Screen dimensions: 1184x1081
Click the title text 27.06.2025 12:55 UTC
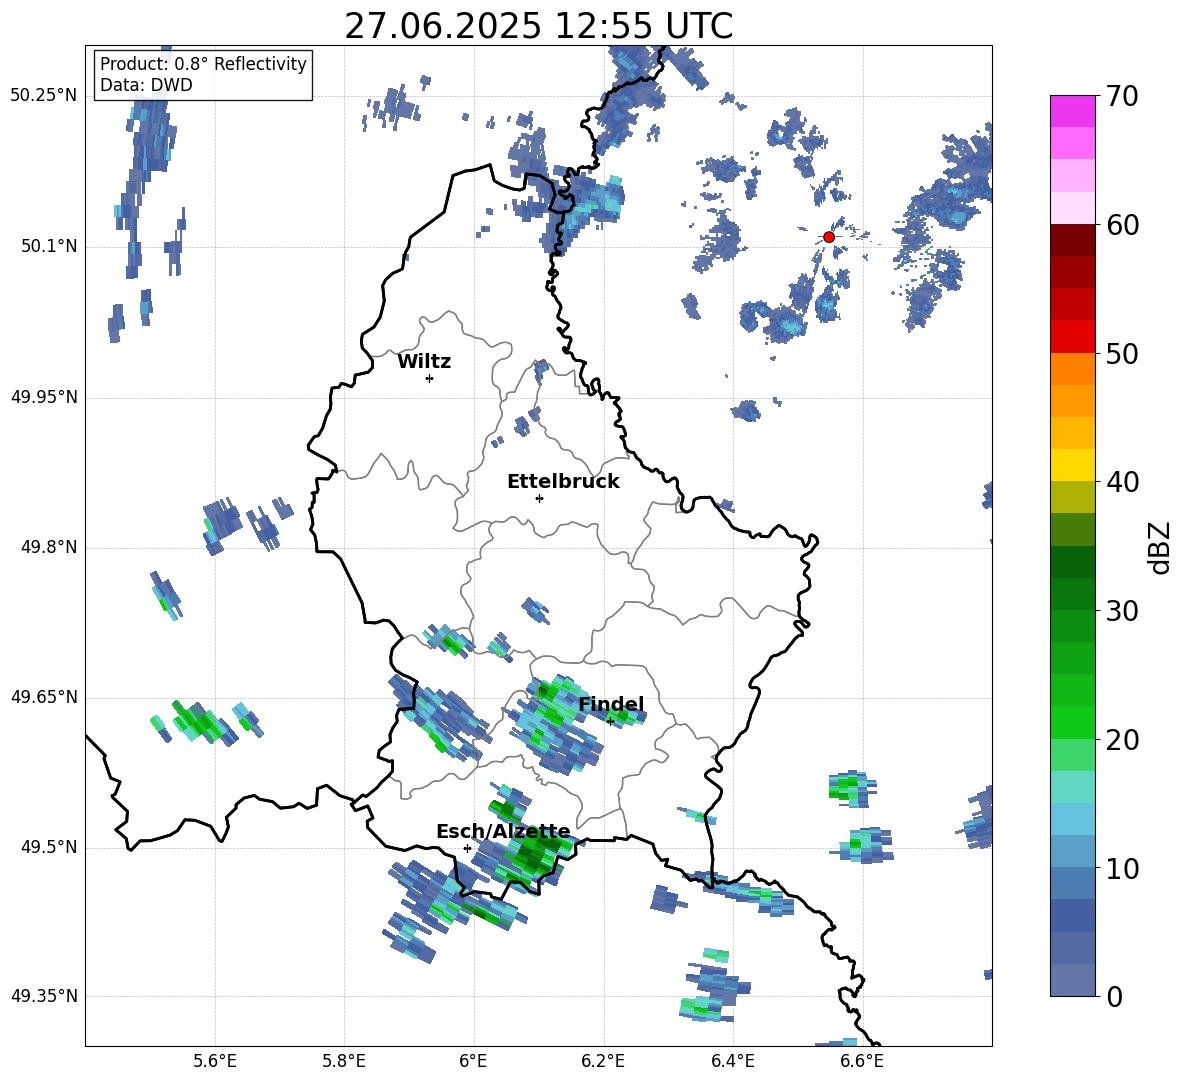pyautogui.click(x=538, y=26)
